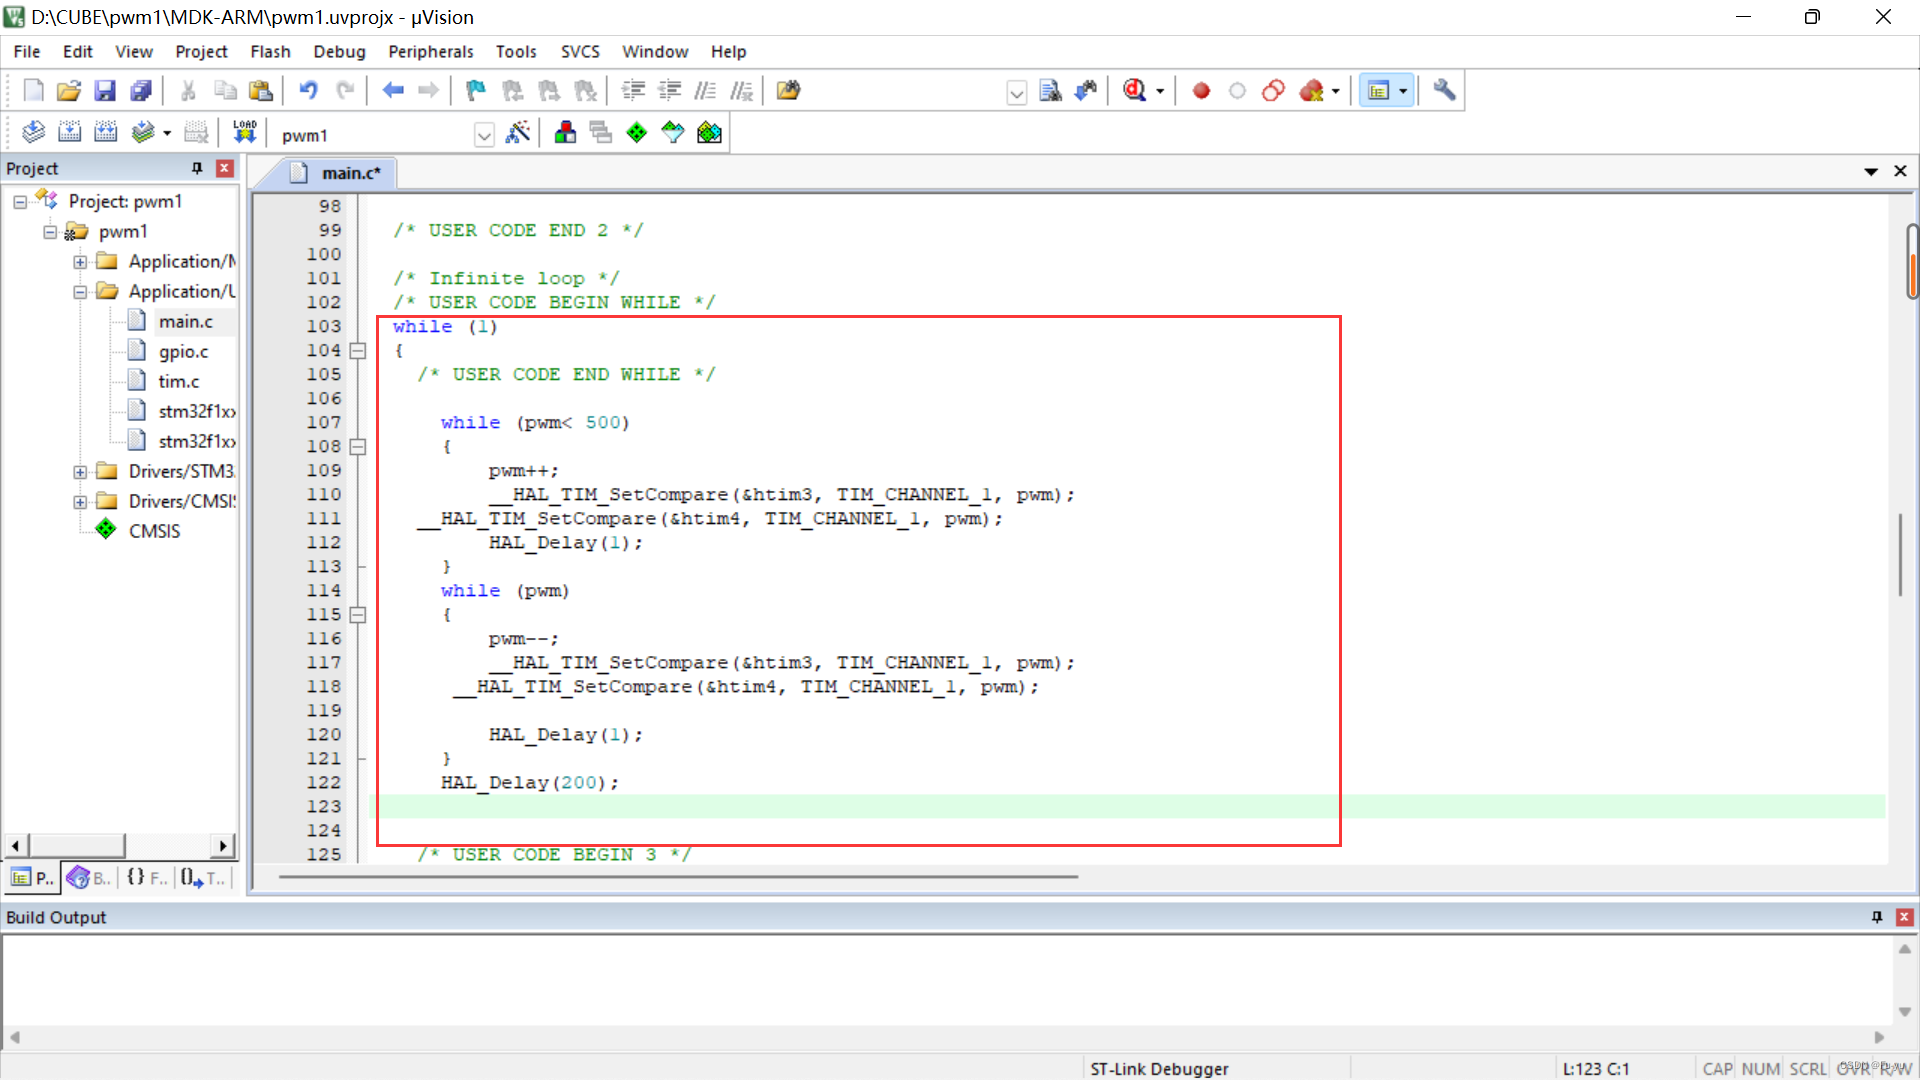
Task: Switch to the Books tab in Project panel
Action: pos(89,878)
